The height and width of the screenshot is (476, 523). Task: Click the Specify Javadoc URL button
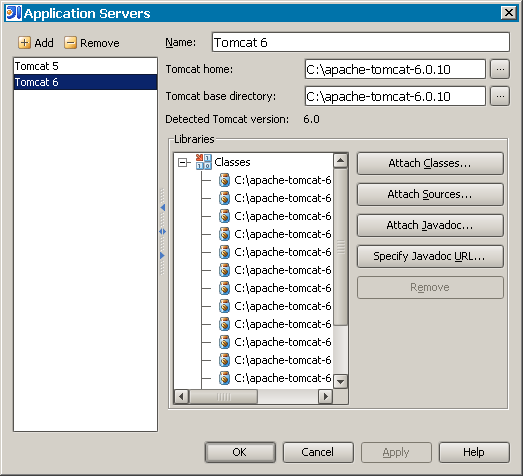click(430, 257)
